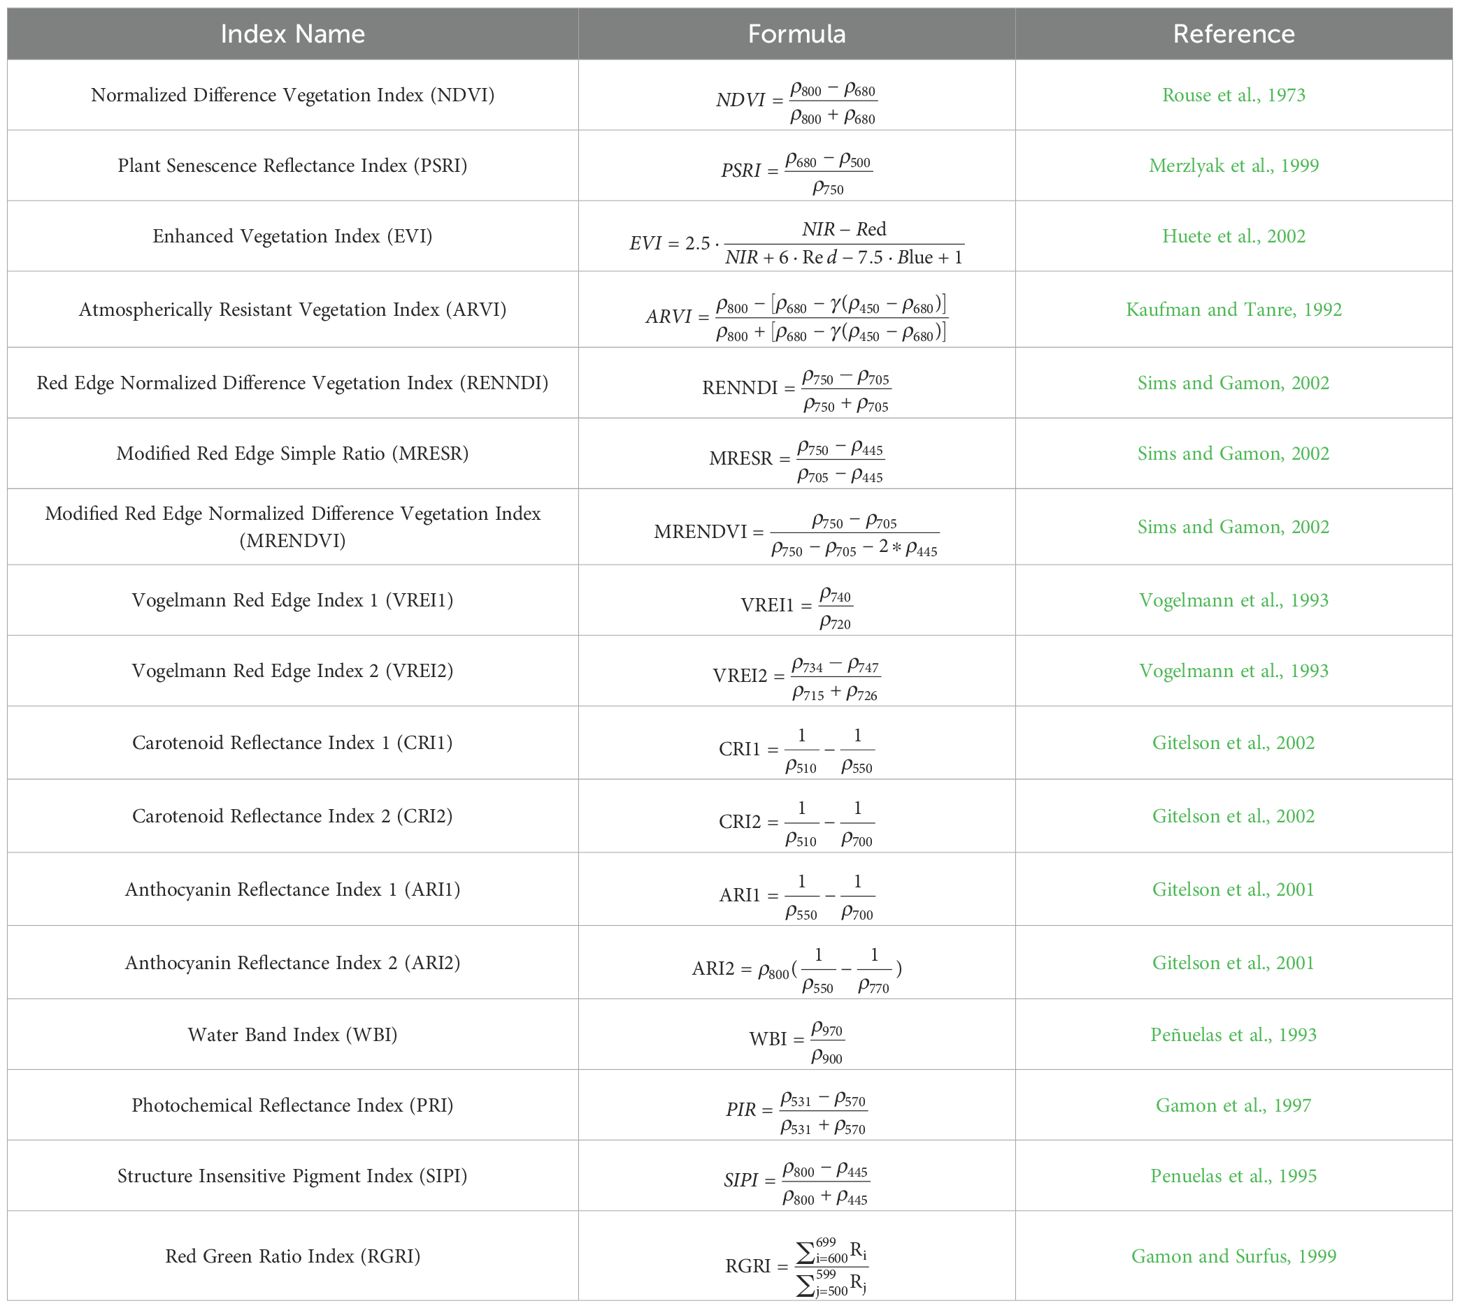Click the Penuelas et al., 1995 link
1460x1308 pixels.
click(x=1233, y=1176)
